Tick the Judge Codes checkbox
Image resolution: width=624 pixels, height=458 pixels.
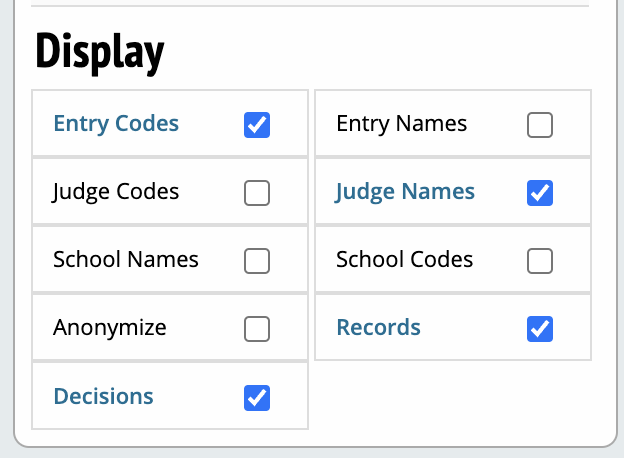tap(257, 193)
